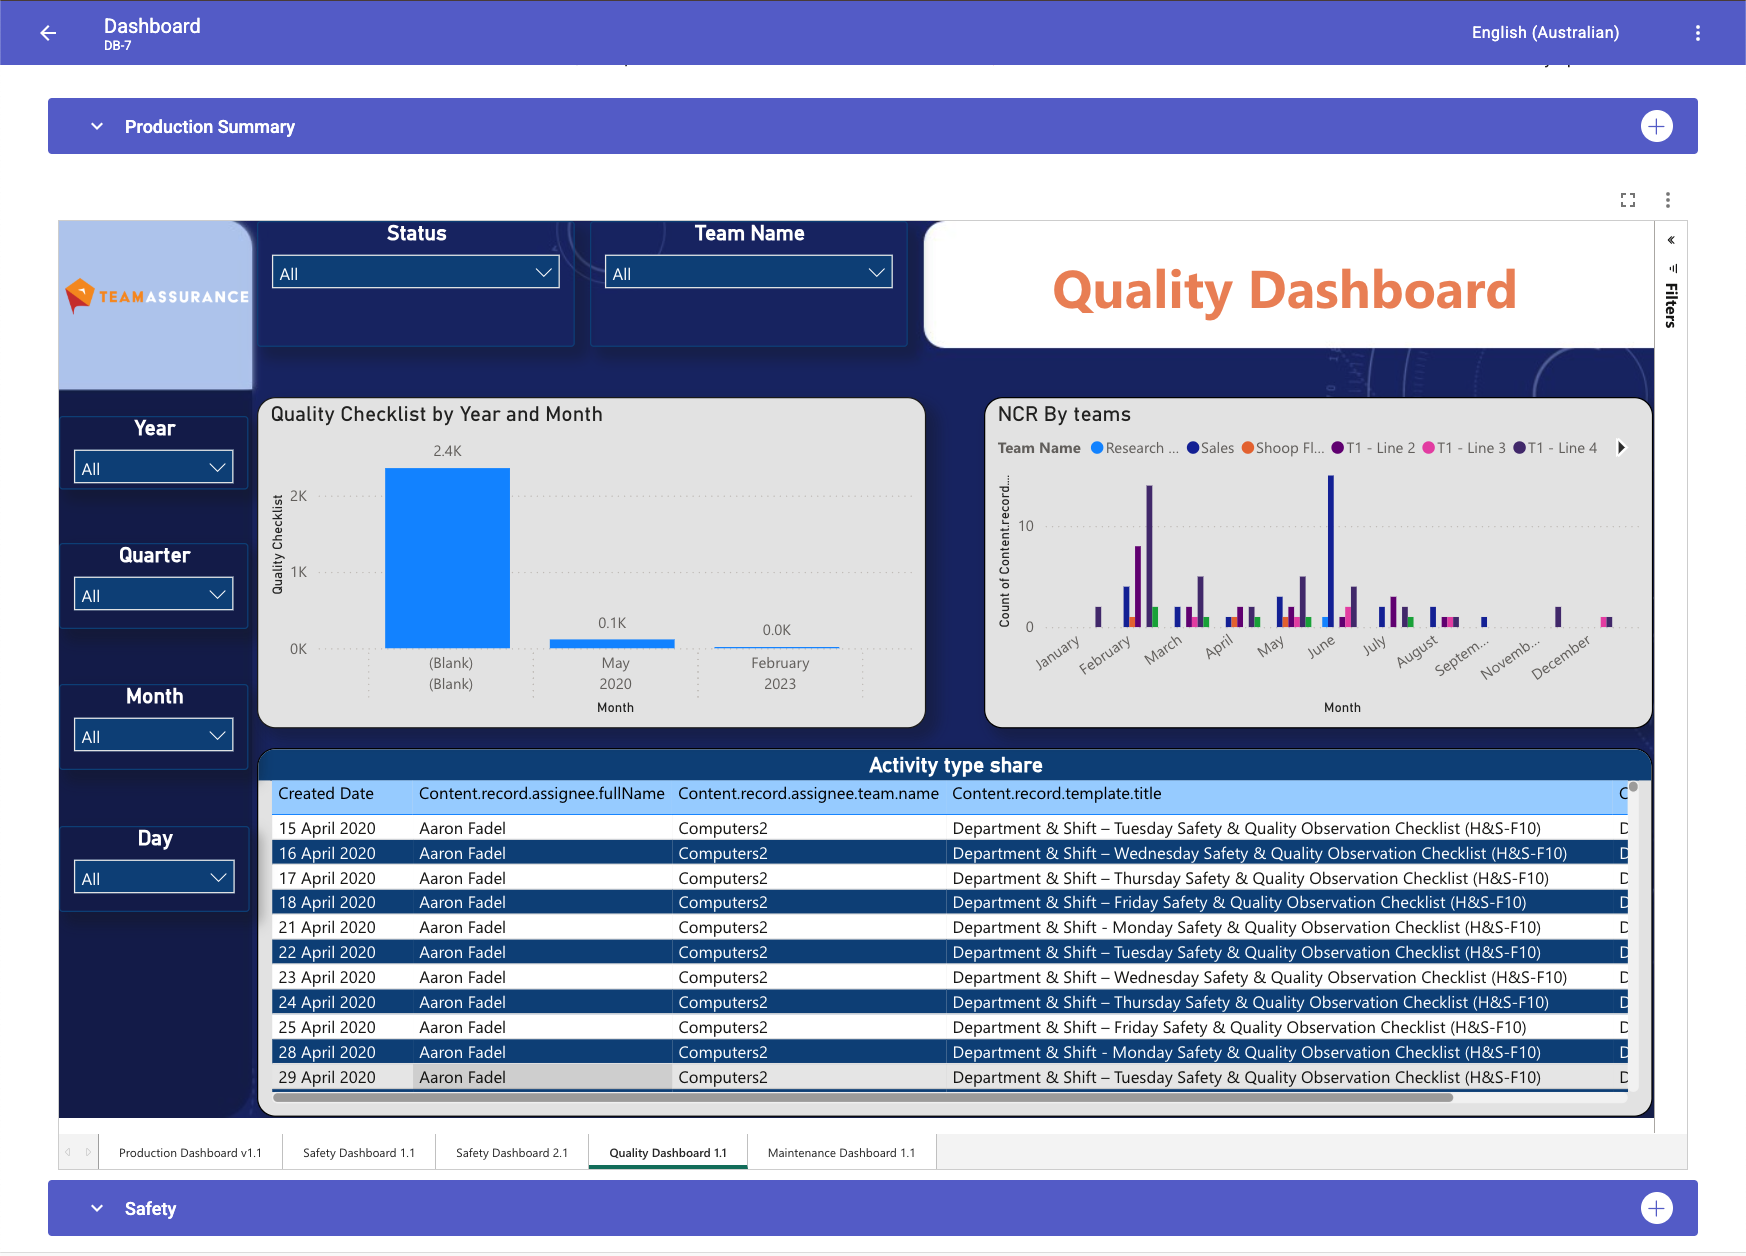The image size is (1746, 1256).
Task: Click the table's horizontal scrollbar
Action: pyautogui.click(x=863, y=1098)
